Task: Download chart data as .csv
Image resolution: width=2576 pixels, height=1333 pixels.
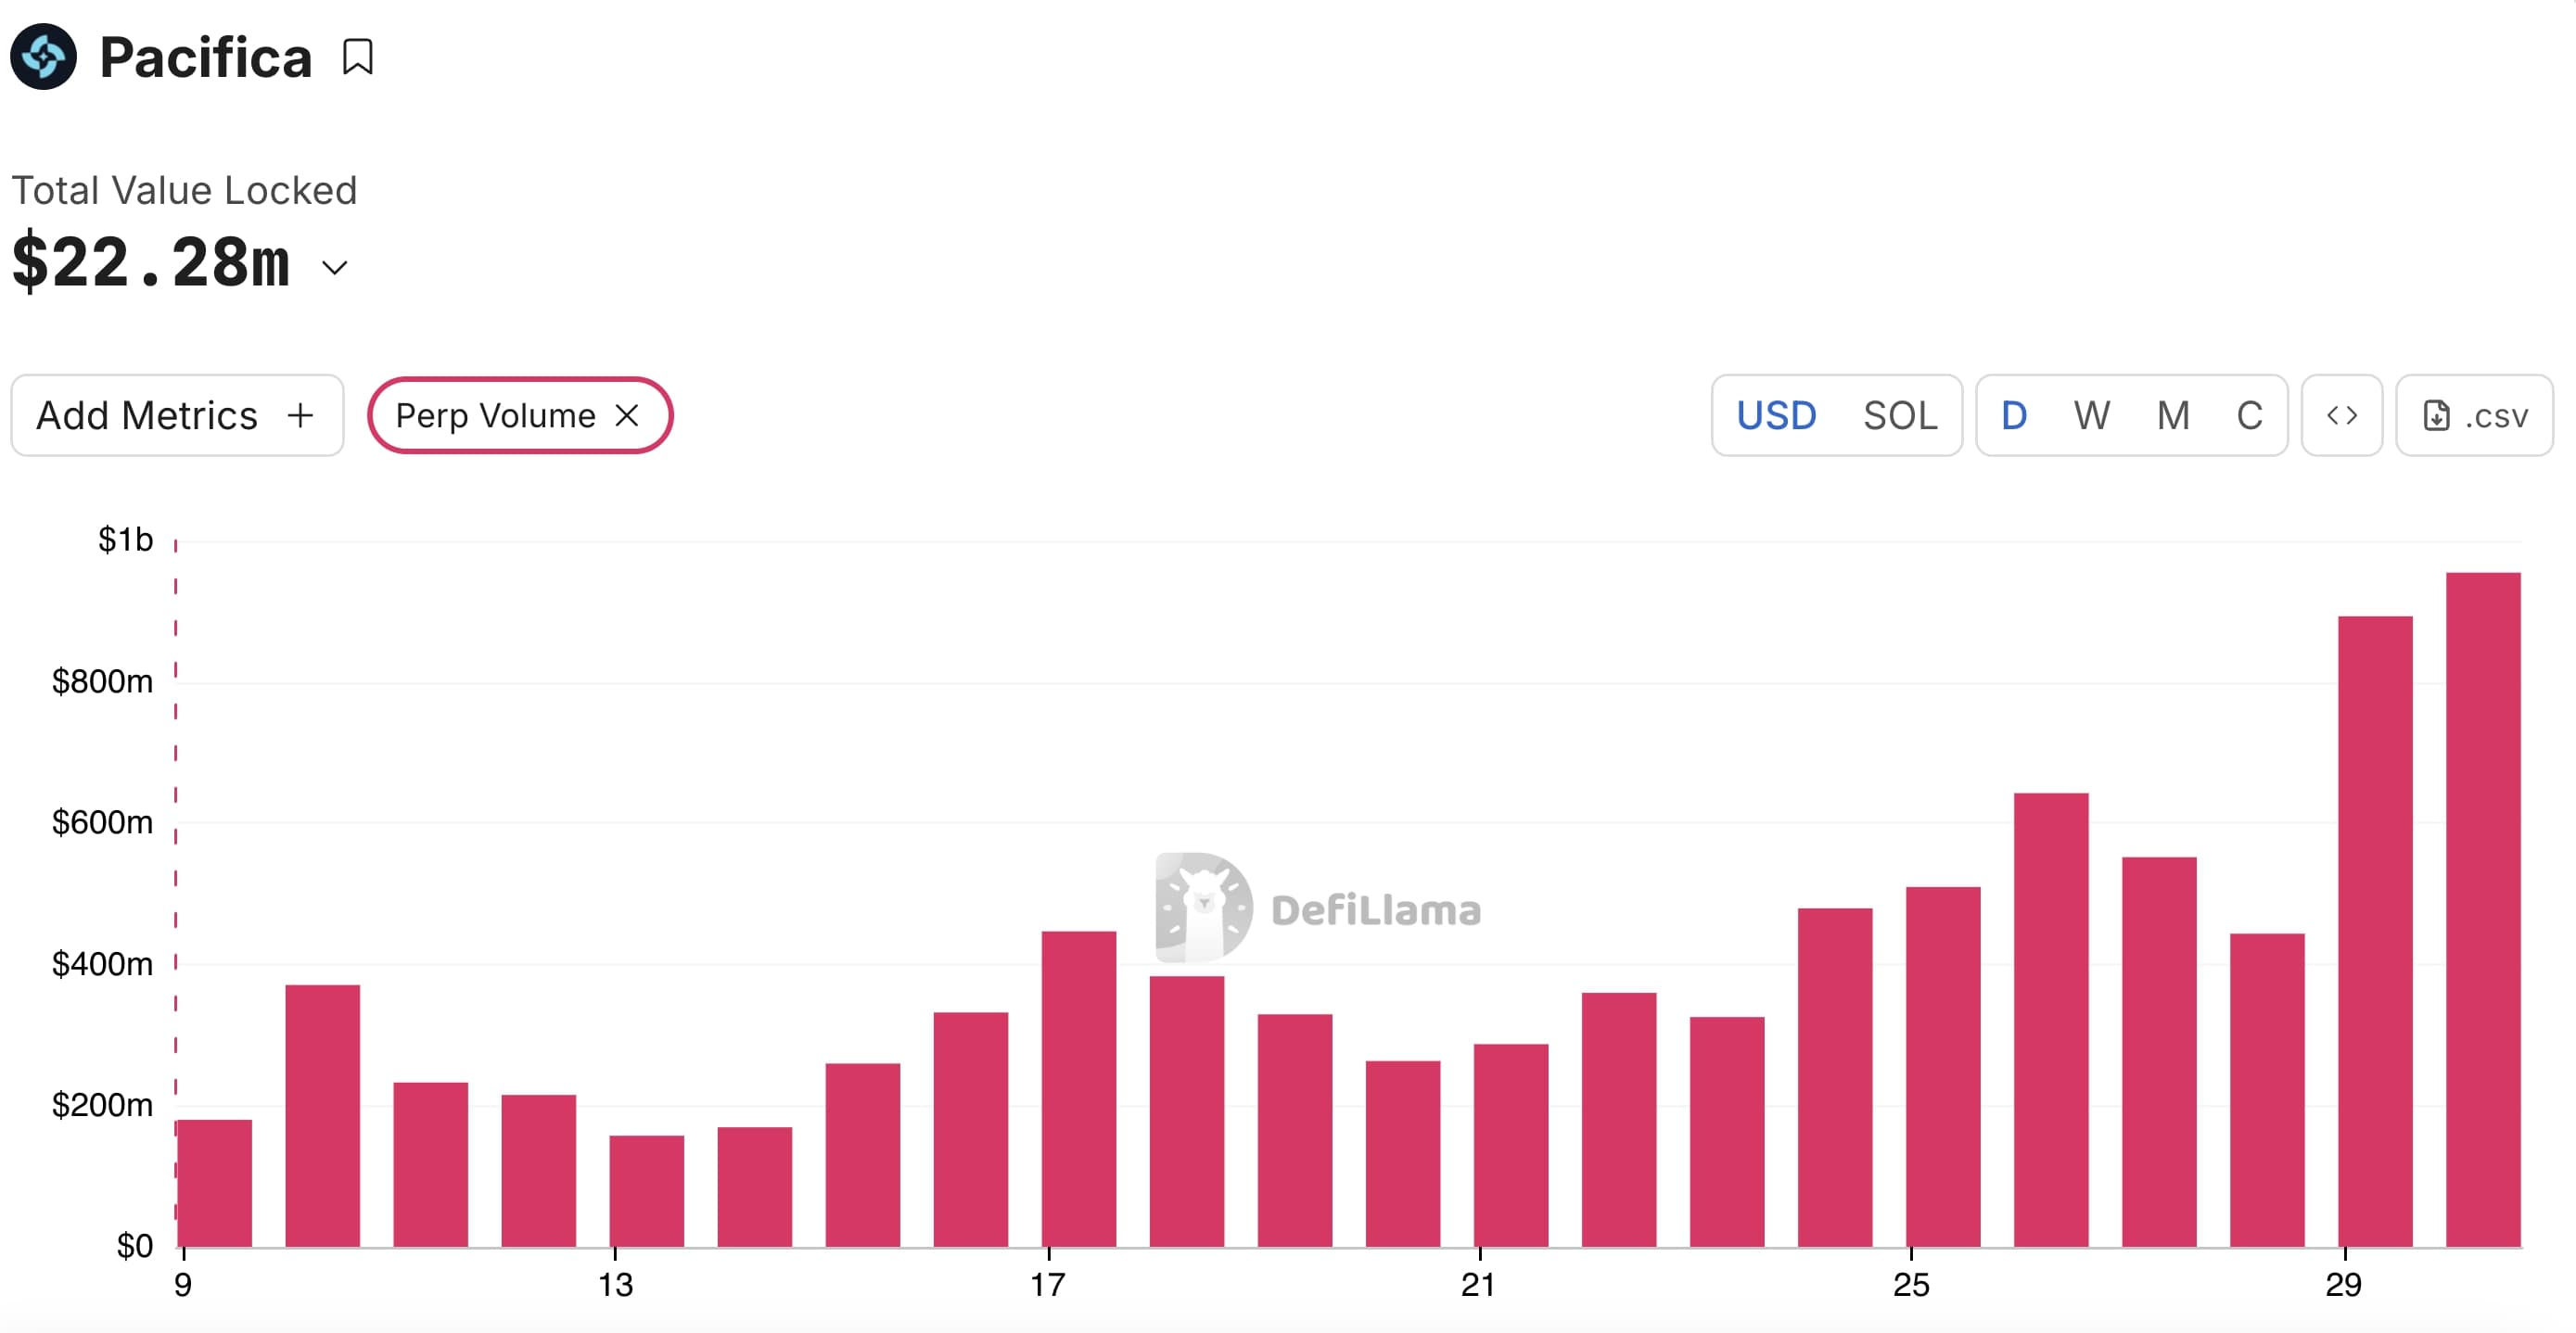Action: (2475, 415)
